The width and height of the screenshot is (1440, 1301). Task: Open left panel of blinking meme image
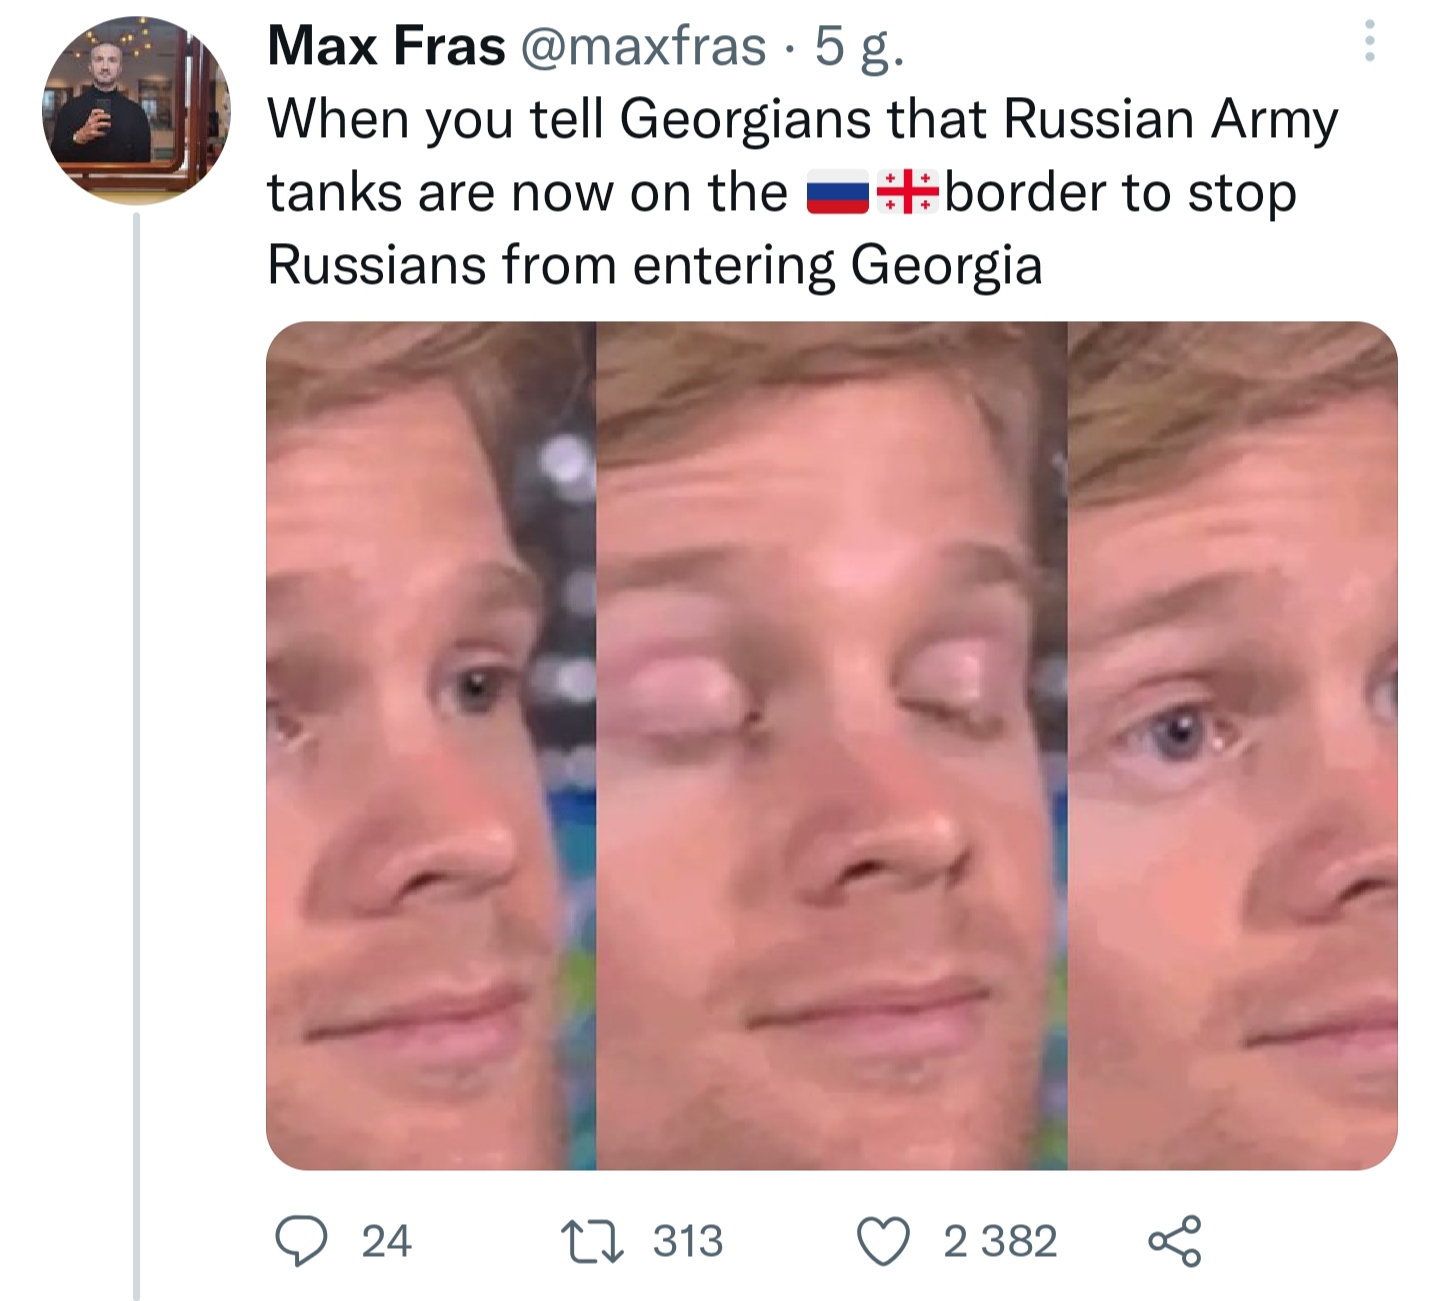(431, 745)
